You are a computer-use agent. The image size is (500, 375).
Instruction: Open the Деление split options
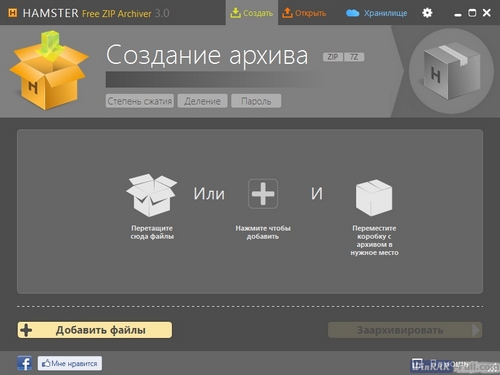click(202, 101)
